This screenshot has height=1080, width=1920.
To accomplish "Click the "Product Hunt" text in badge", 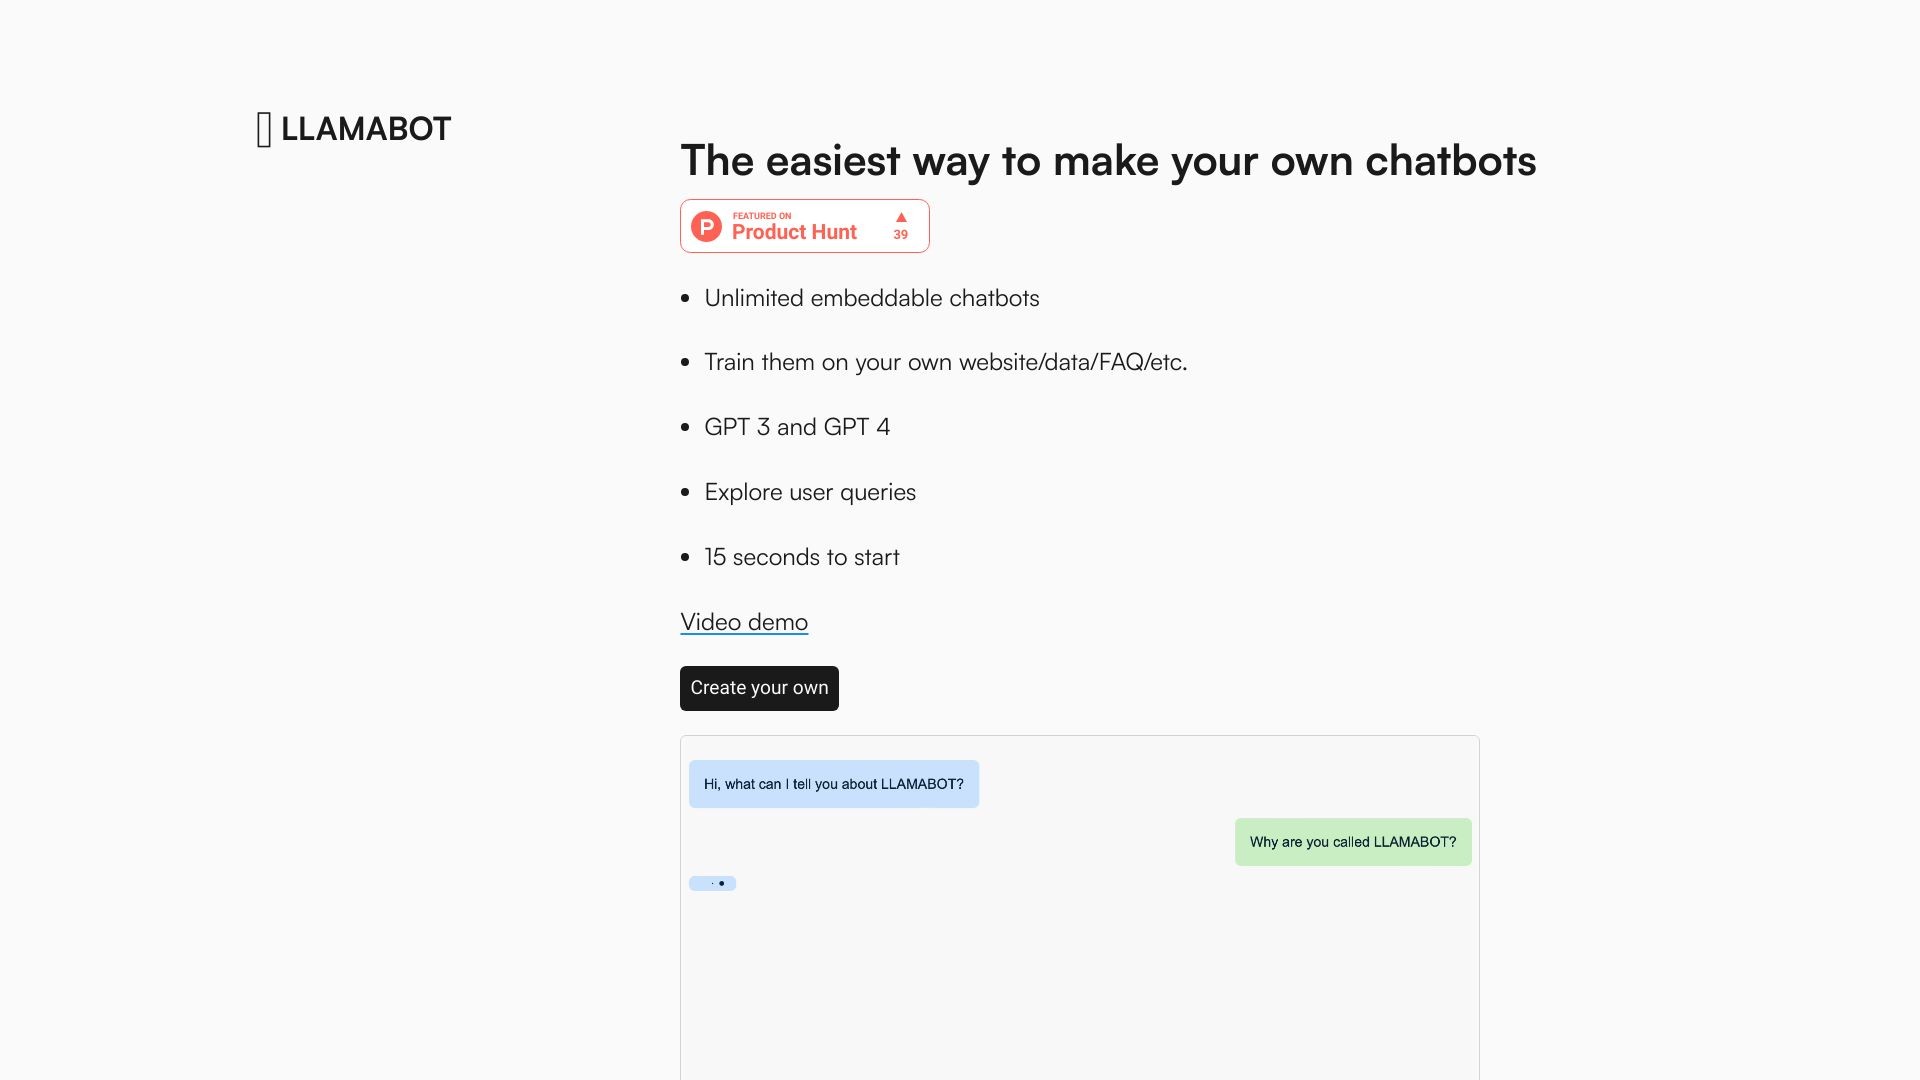I will coord(794,232).
